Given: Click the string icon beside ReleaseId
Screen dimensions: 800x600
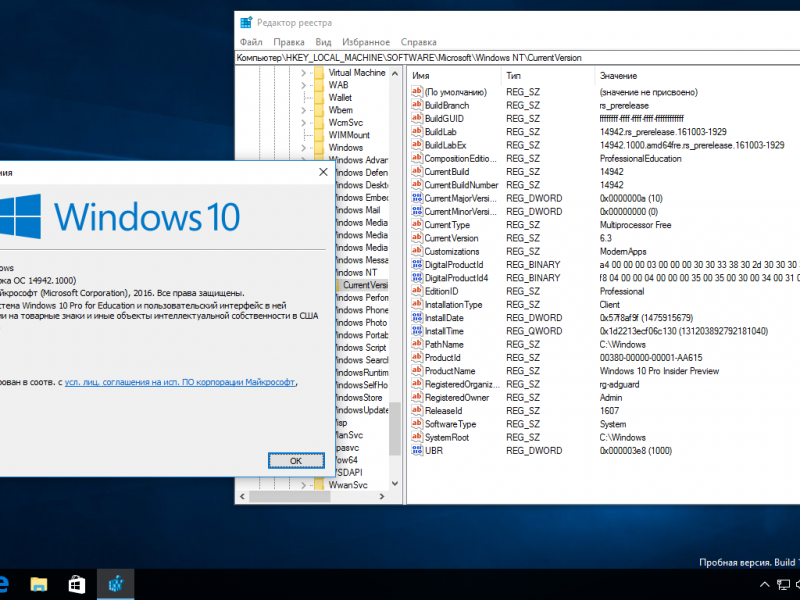Looking at the screenshot, I should [x=417, y=410].
